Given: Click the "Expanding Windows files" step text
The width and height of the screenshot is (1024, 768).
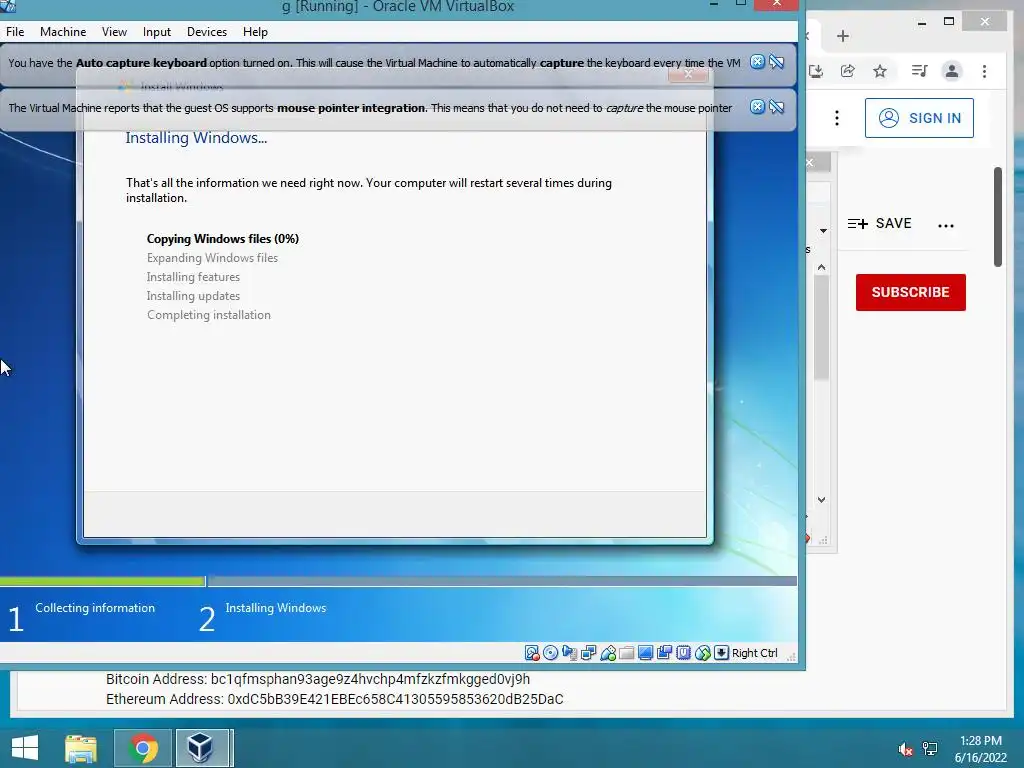Looking at the screenshot, I should click(212, 258).
